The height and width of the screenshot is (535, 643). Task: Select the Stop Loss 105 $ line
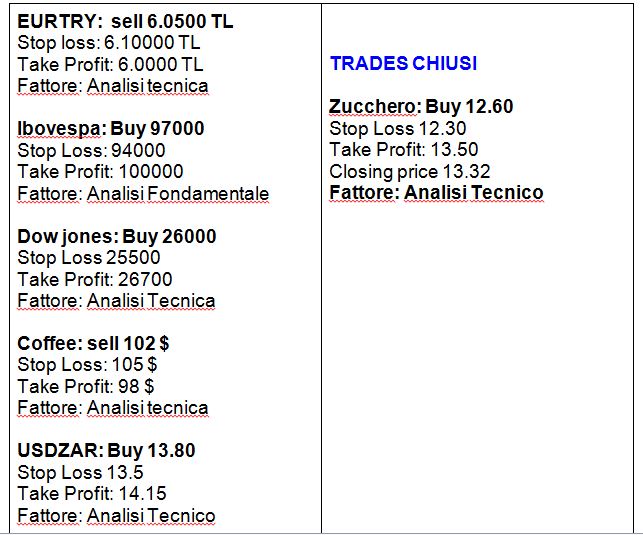(87, 365)
